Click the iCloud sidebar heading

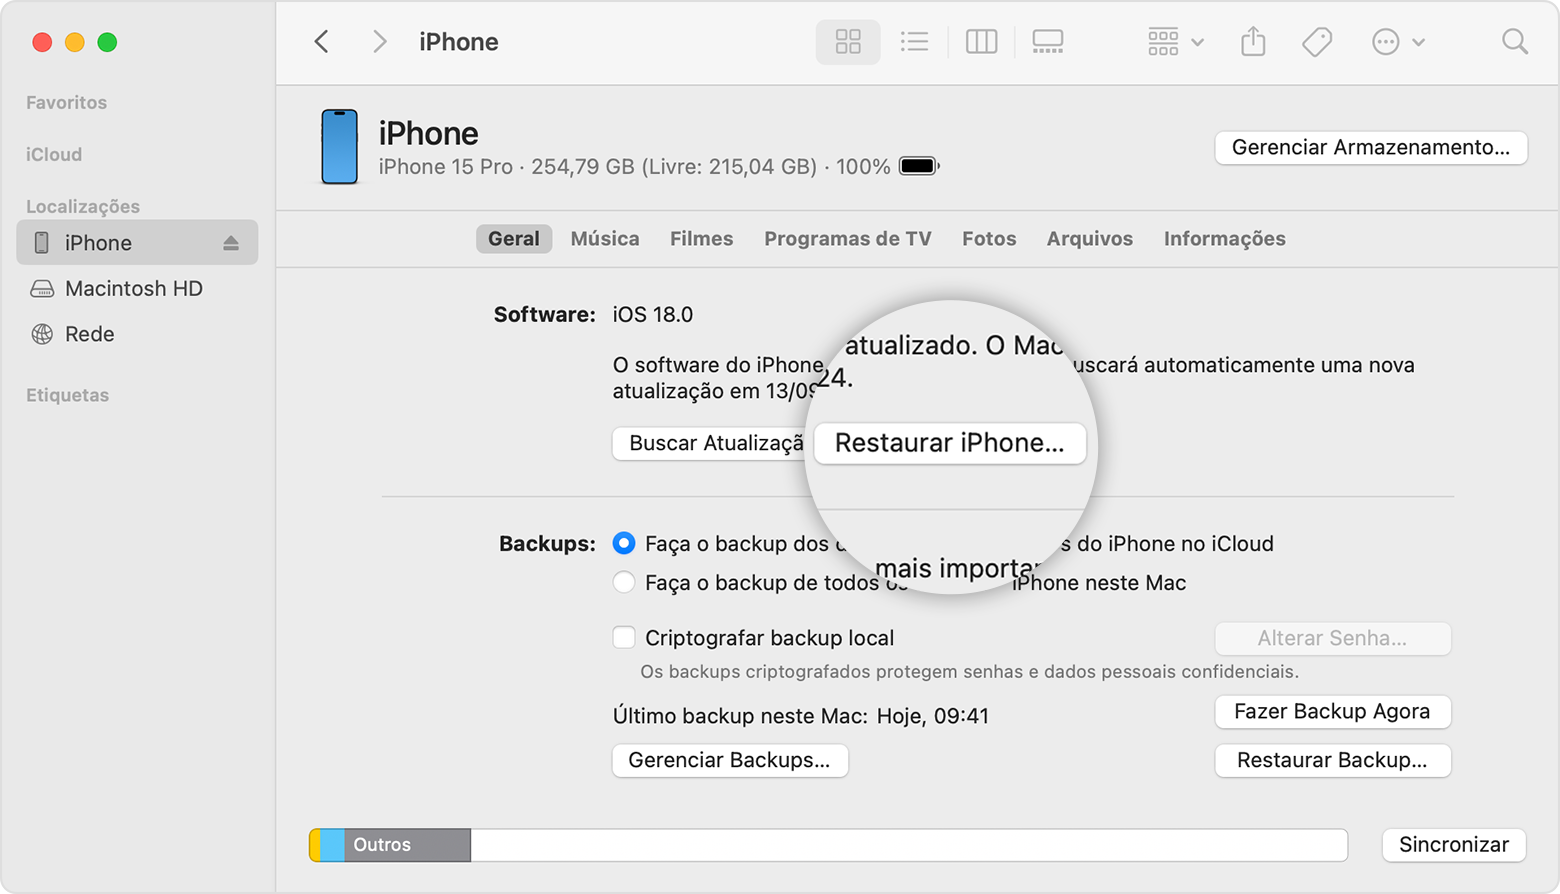[x=54, y=155]
